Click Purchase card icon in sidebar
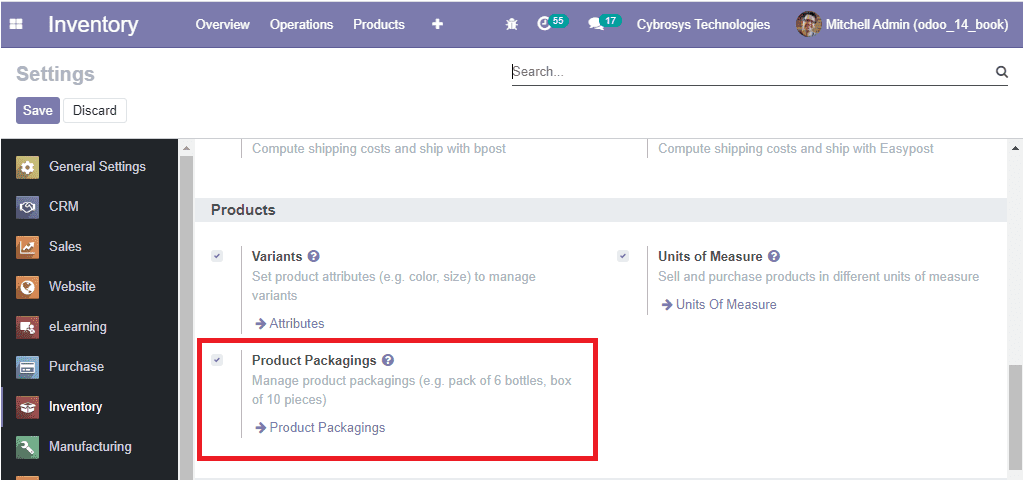This screenshot has height=481, width=1024. pos(27,367)
